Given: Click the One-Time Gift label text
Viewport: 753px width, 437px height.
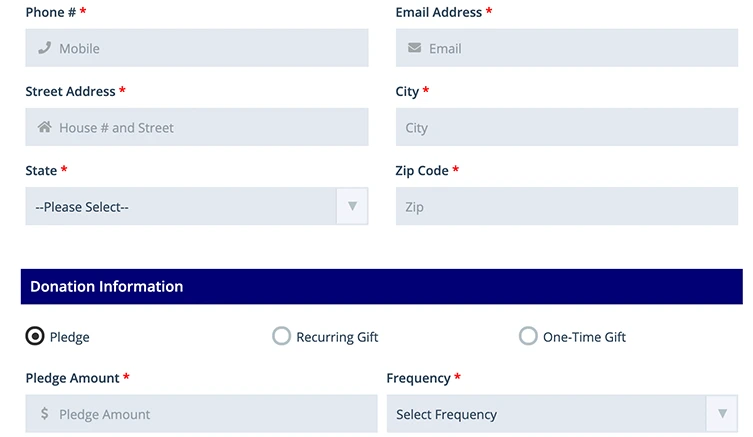Looking at the screenshot, I should 584,337.
